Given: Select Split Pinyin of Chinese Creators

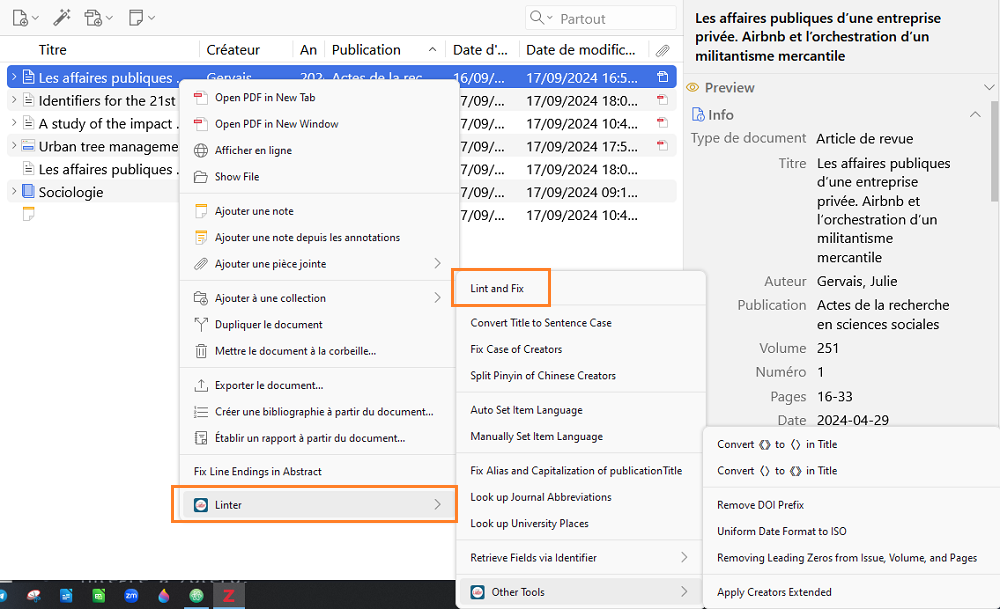Looking at the screenshot, I should coord(543,376).
